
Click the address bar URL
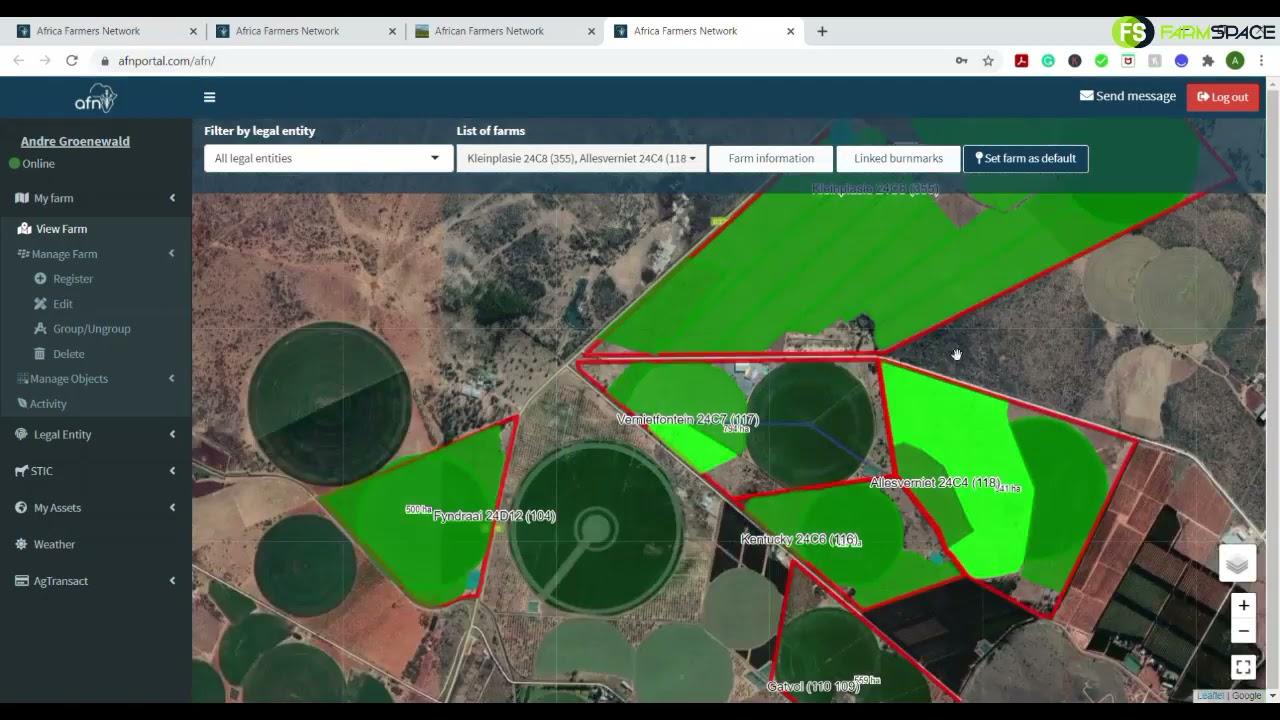(166, 61)
